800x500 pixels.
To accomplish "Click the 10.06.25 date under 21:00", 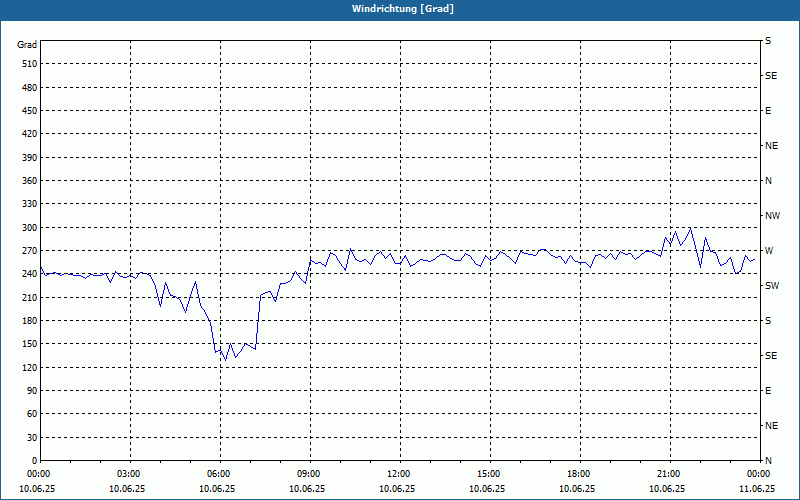I will click(667, 488).
